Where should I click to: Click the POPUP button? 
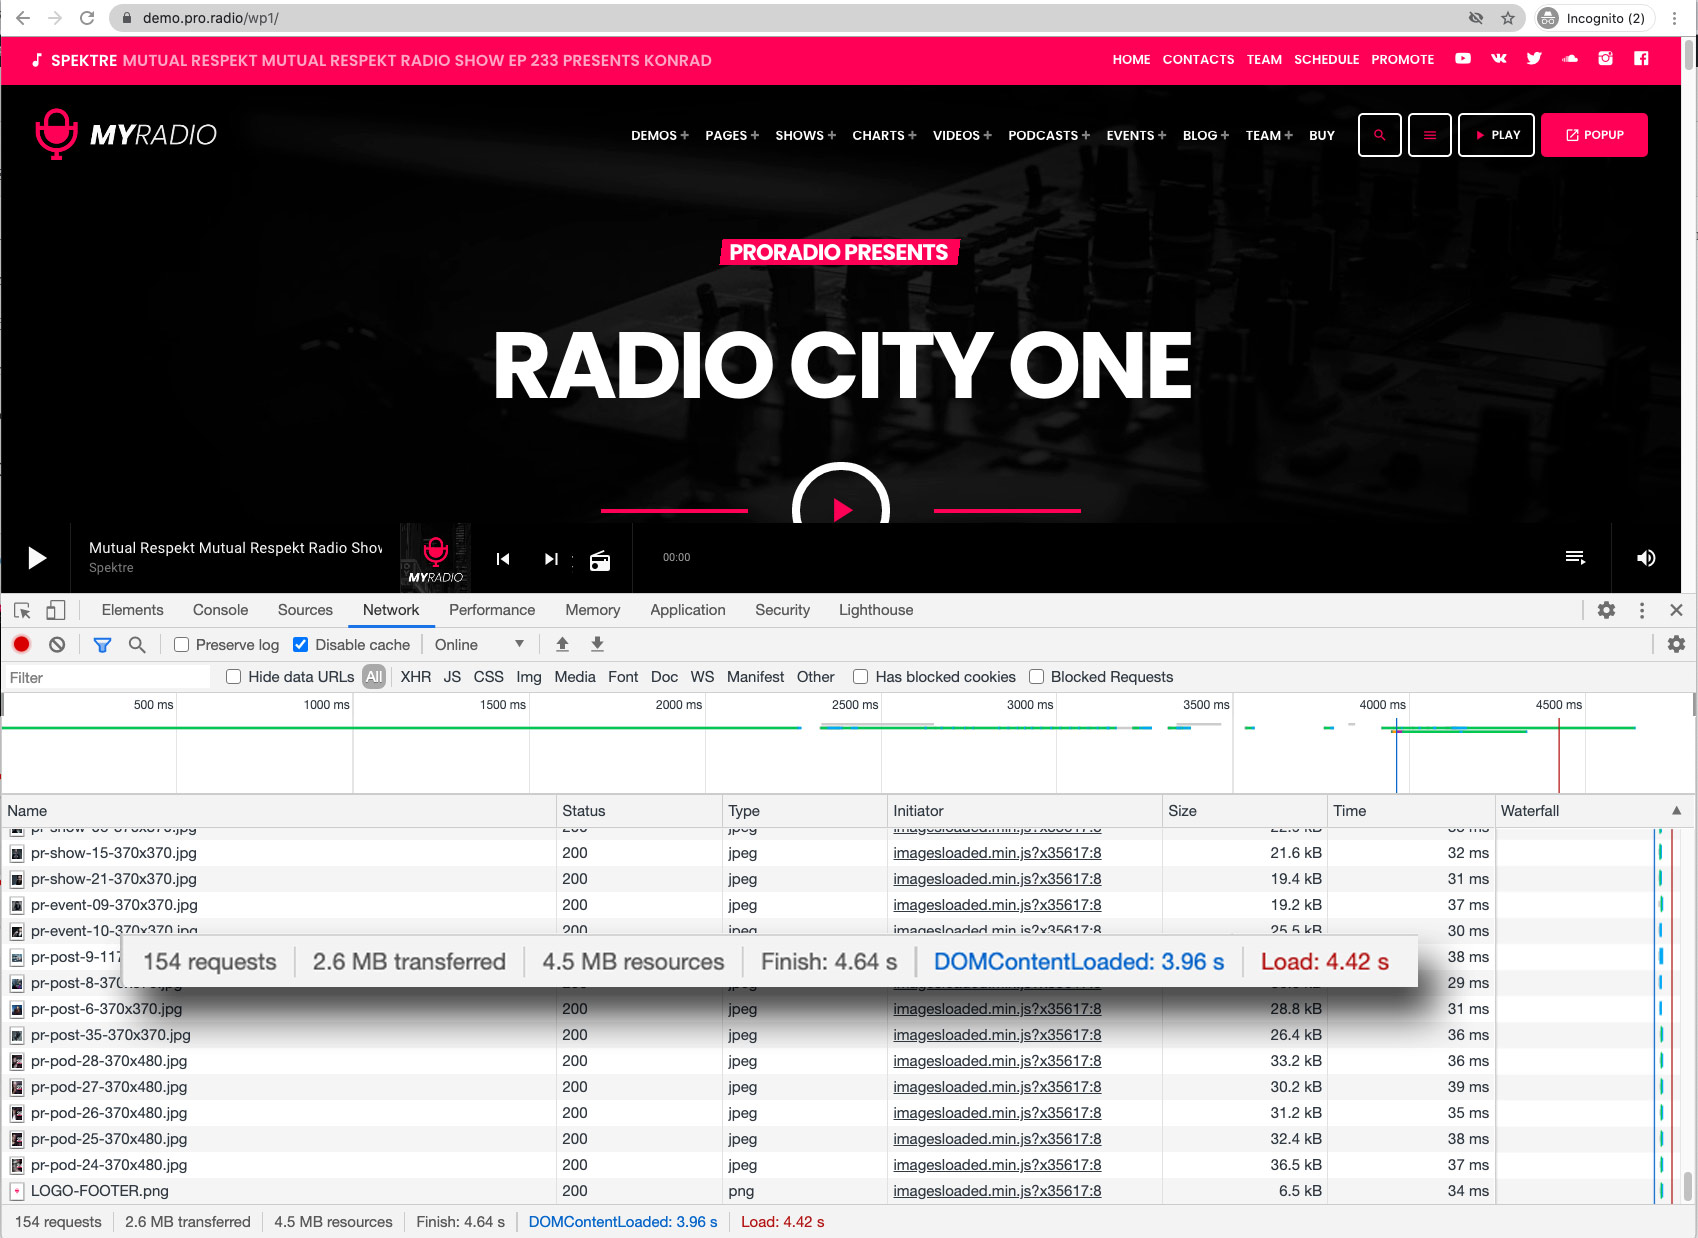coord(1594,135)
